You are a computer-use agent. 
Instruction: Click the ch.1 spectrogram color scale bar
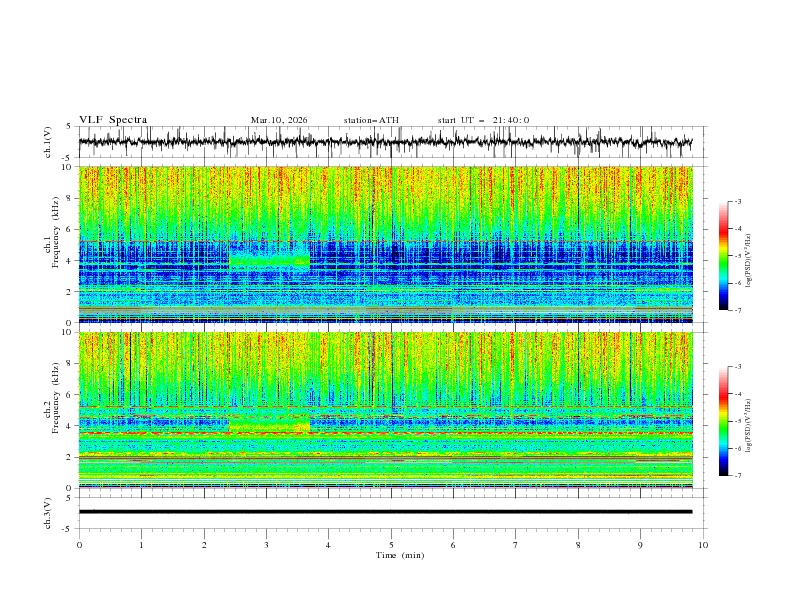pyautogui.click(x=723, y=256)
